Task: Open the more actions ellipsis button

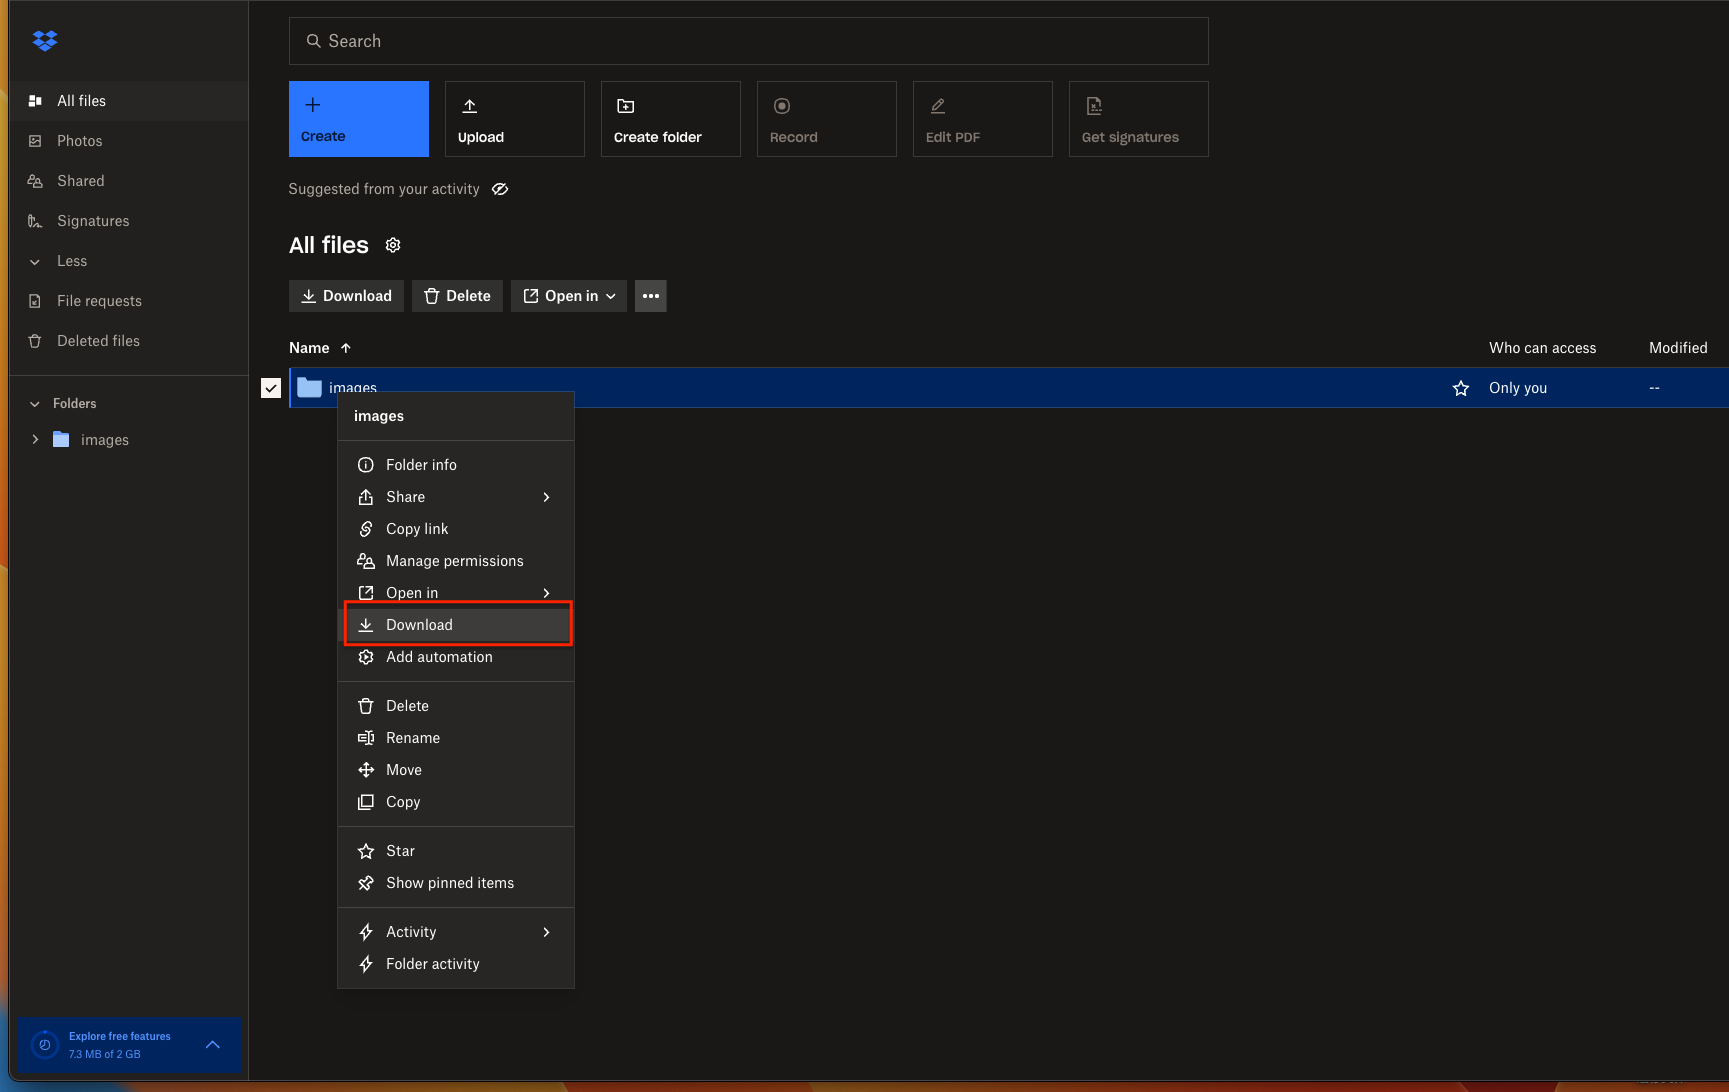Action: [651, 296]
